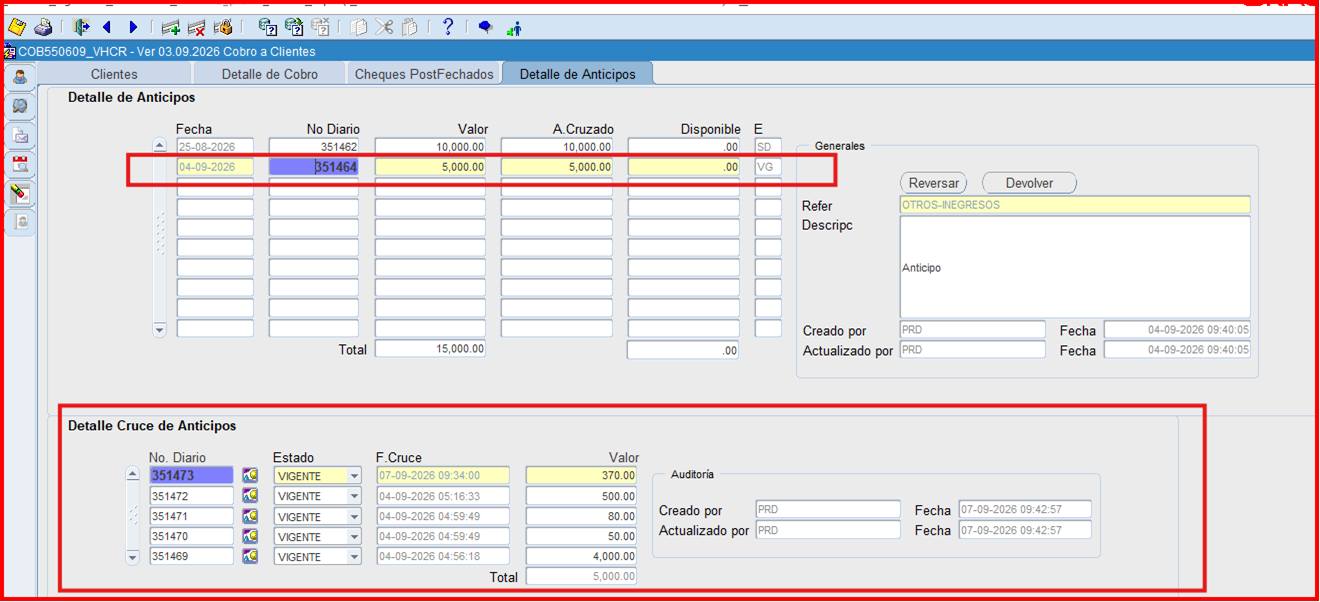Click the Devolver button
1320x602 pixels.
(x=1029, y=183)
